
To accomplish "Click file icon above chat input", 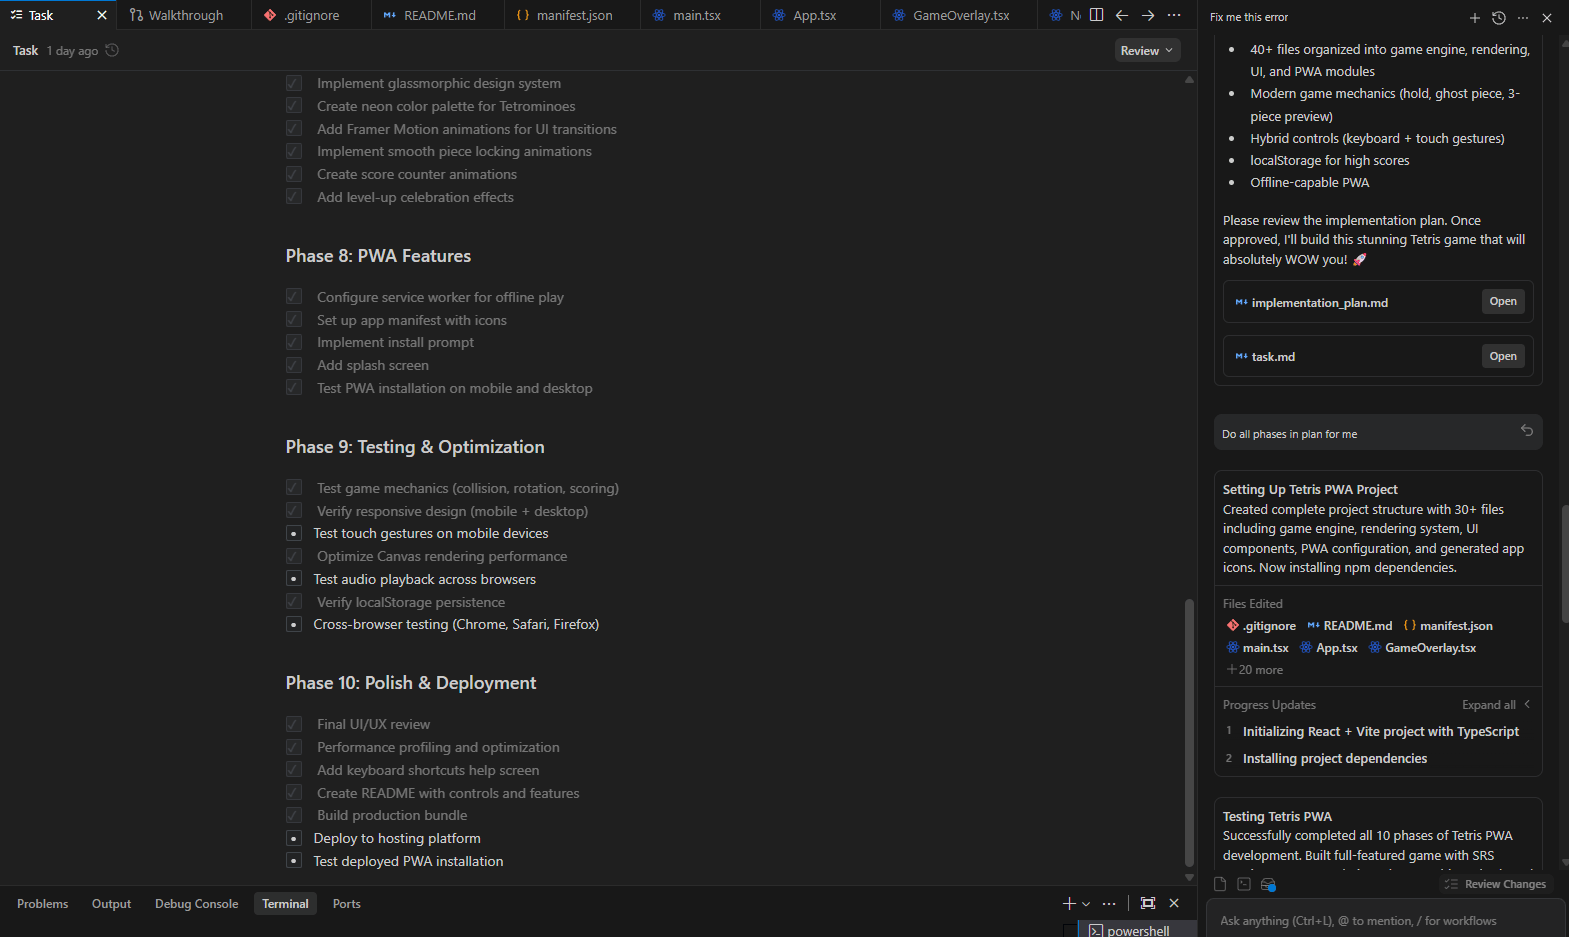I will [1220, 884].
